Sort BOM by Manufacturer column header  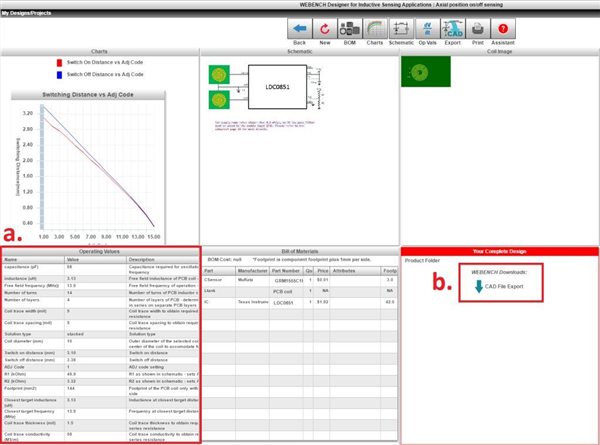coord(255,271)
